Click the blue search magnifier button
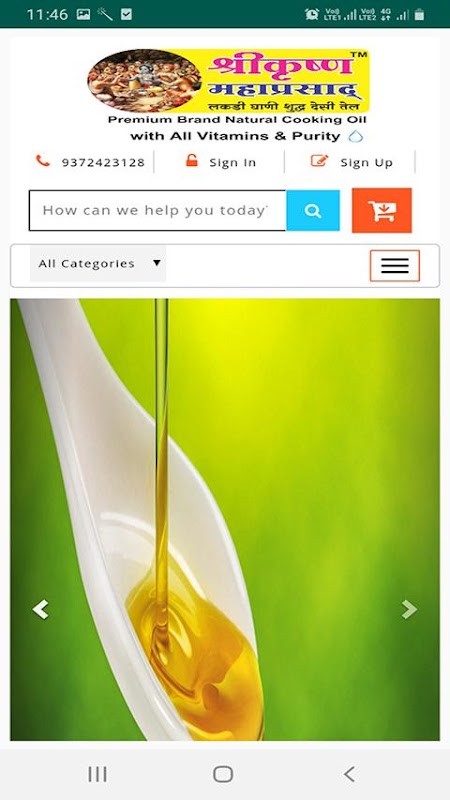450x800 pixels. (313, 210)
